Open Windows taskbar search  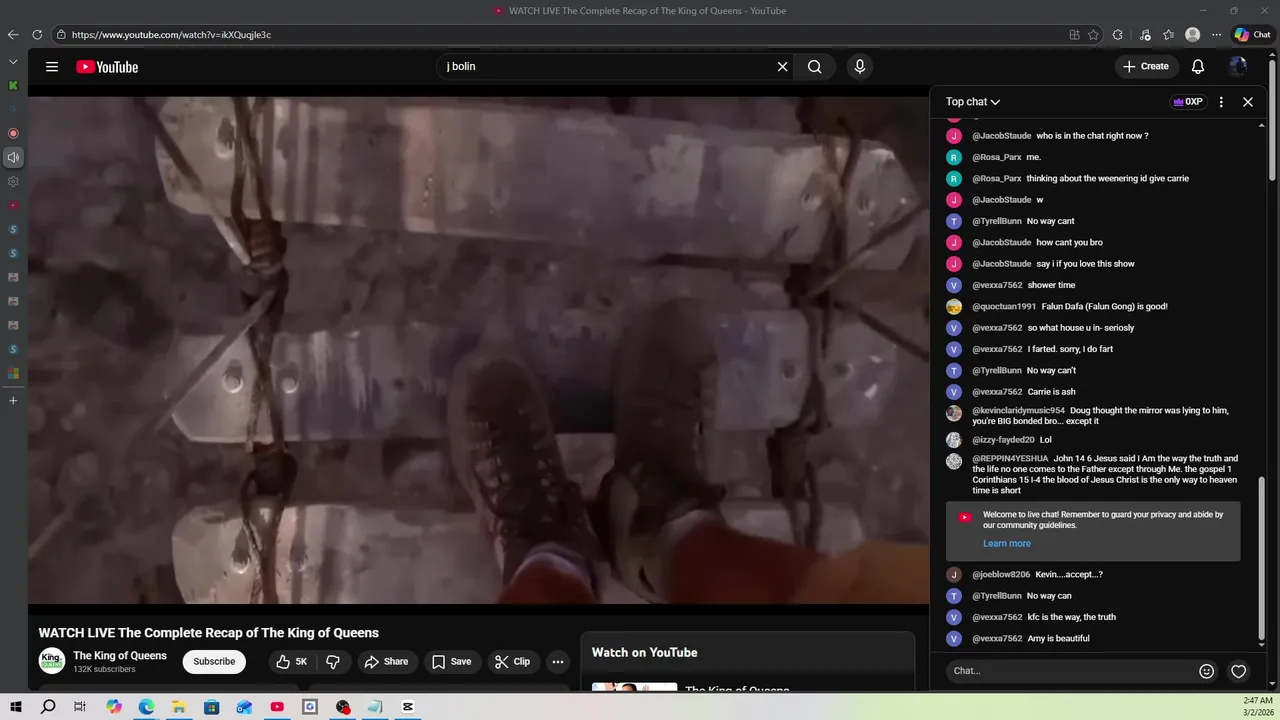(48, 707)
